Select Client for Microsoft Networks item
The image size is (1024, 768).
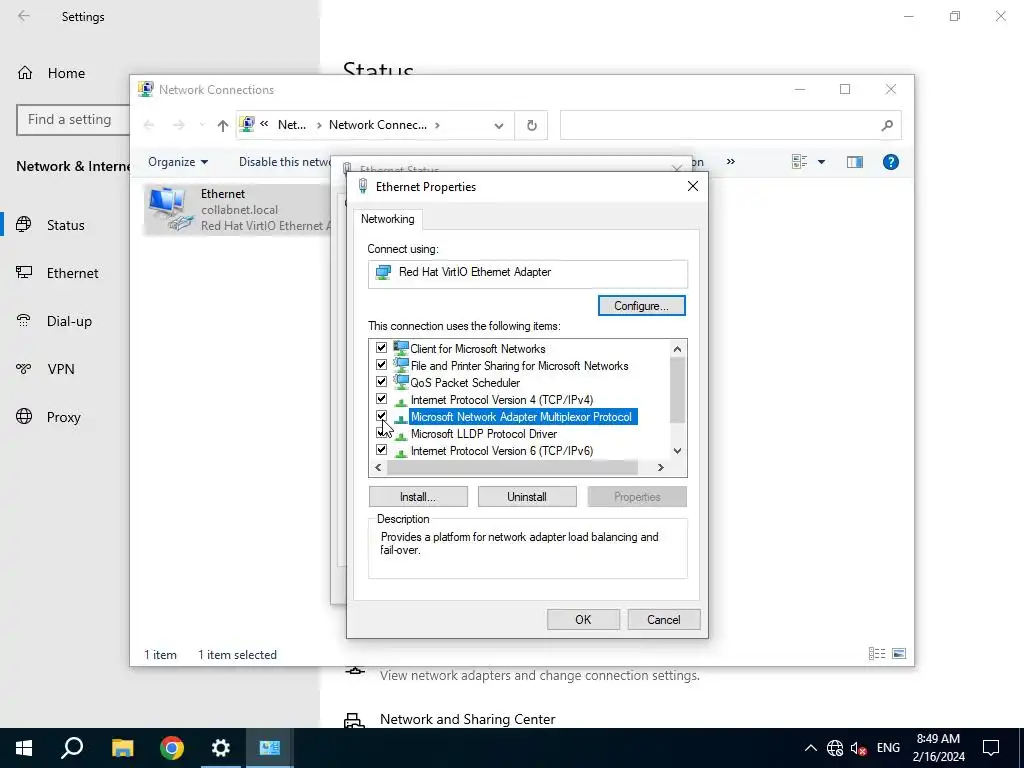click(477, 349)
